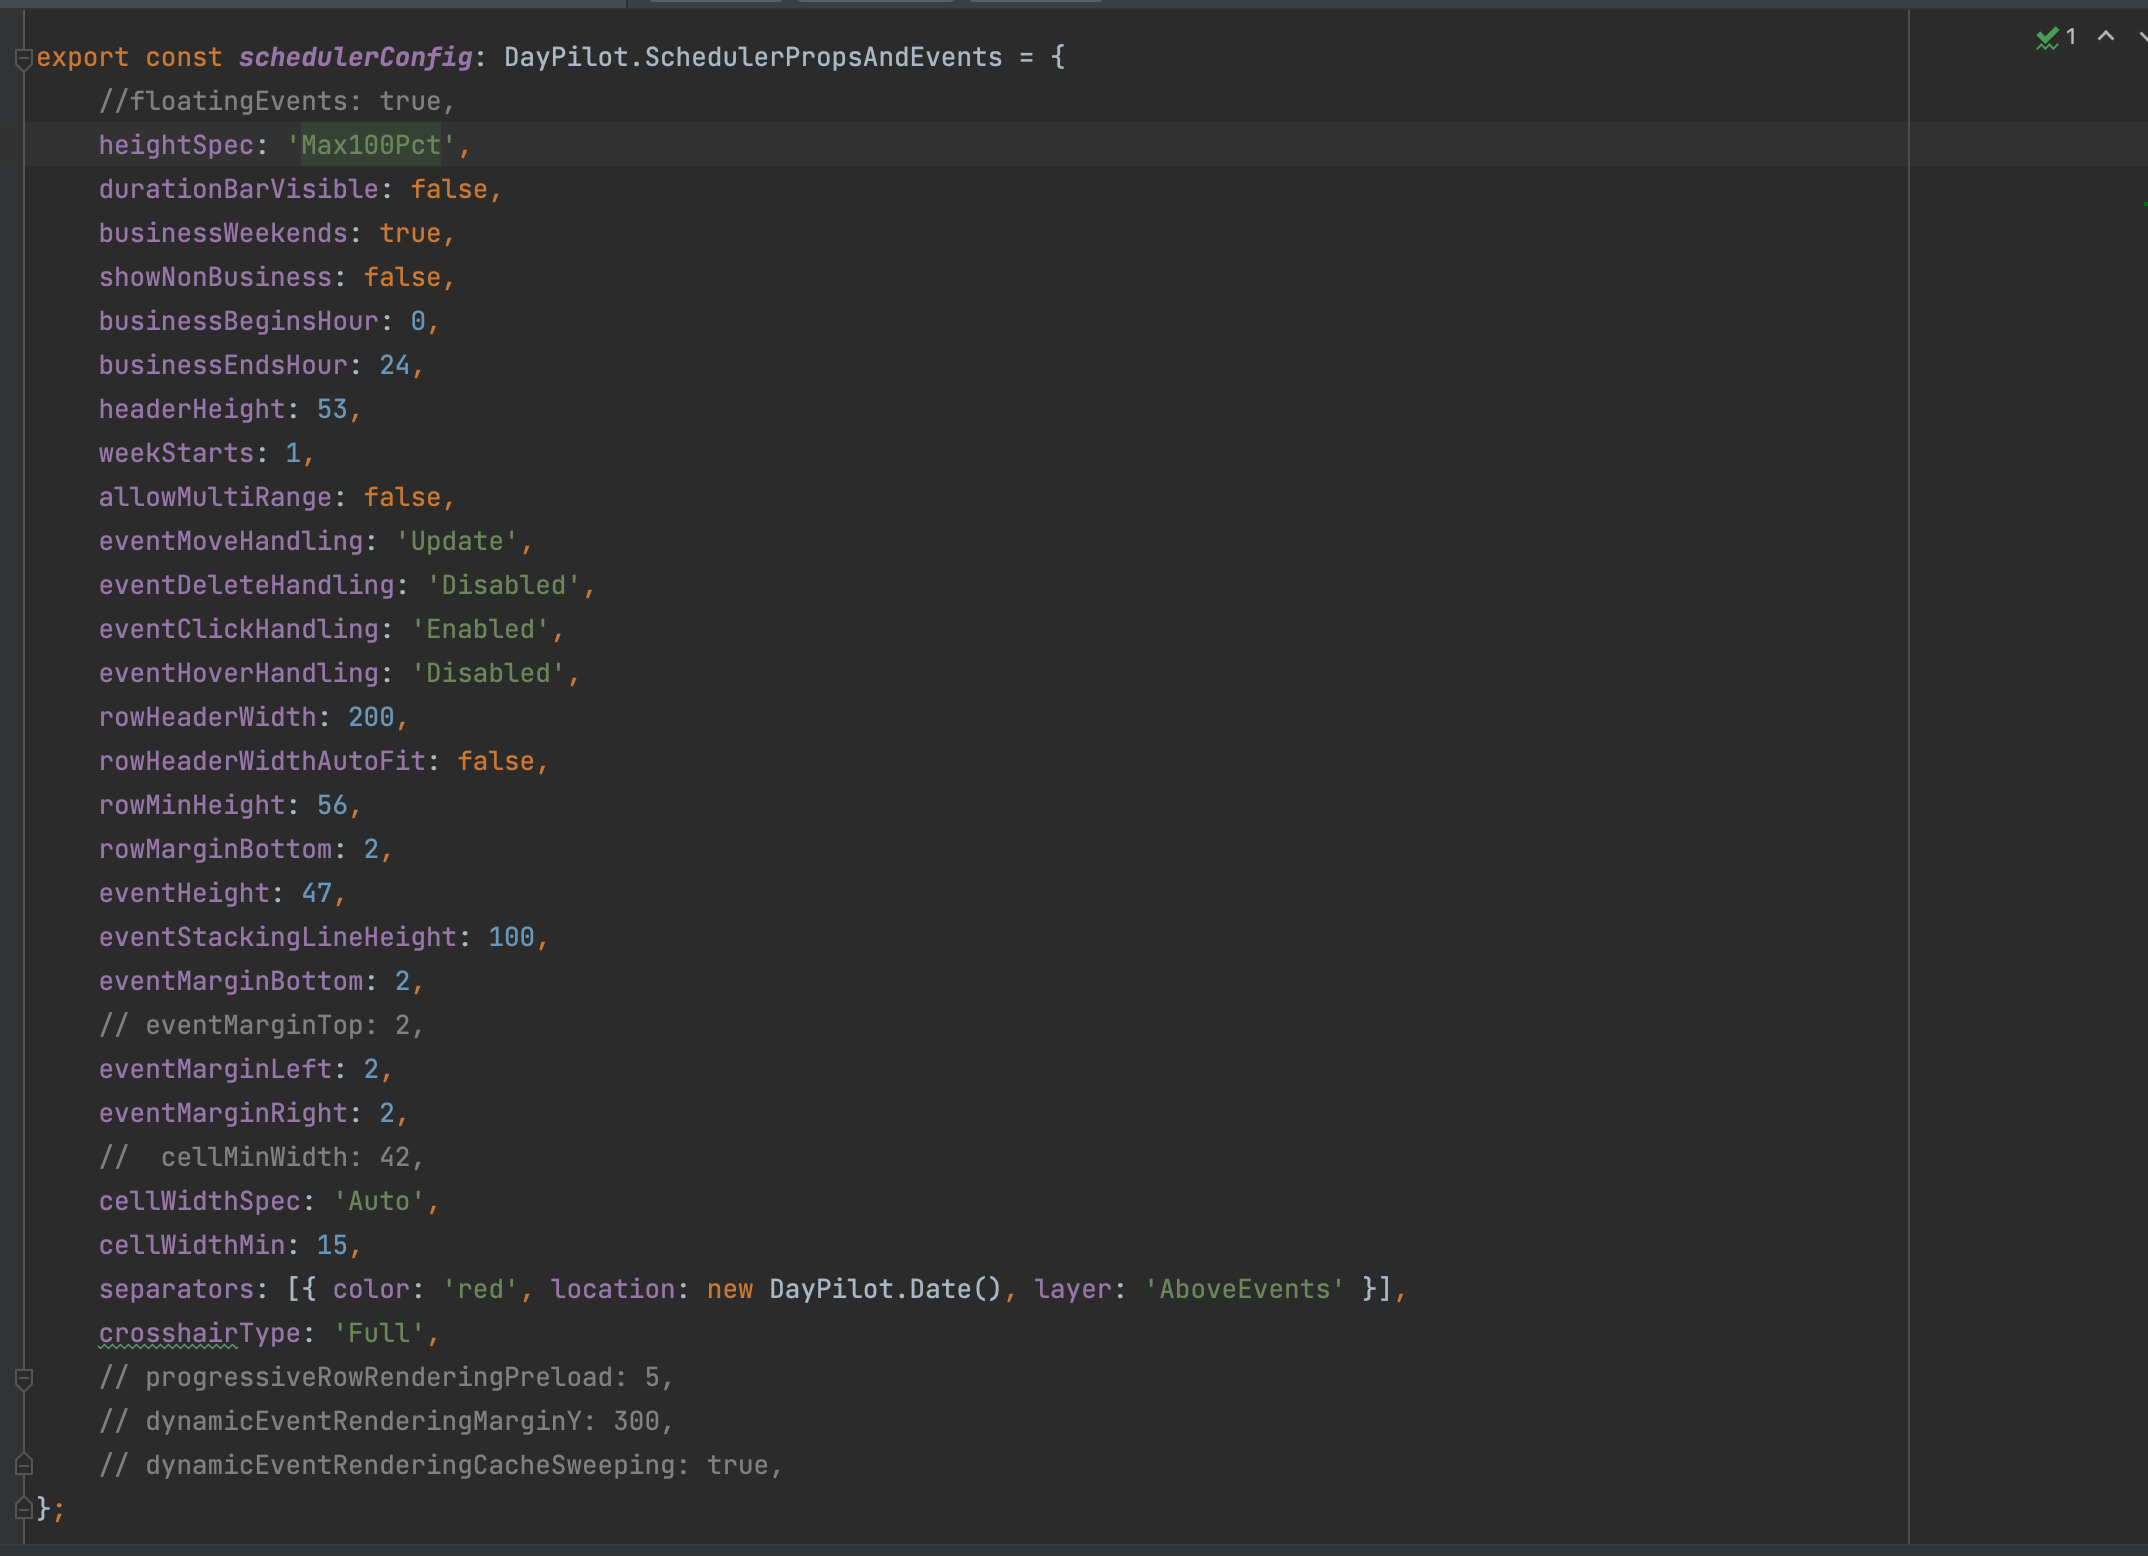Viewport: 2148px width, 1556px height.
Task: Click headerHeight value 53
Action: click(332, 409)
